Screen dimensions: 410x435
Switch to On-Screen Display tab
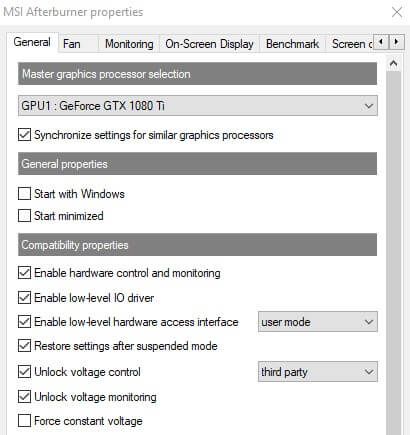pyautogui.click(x=209, y=44)
